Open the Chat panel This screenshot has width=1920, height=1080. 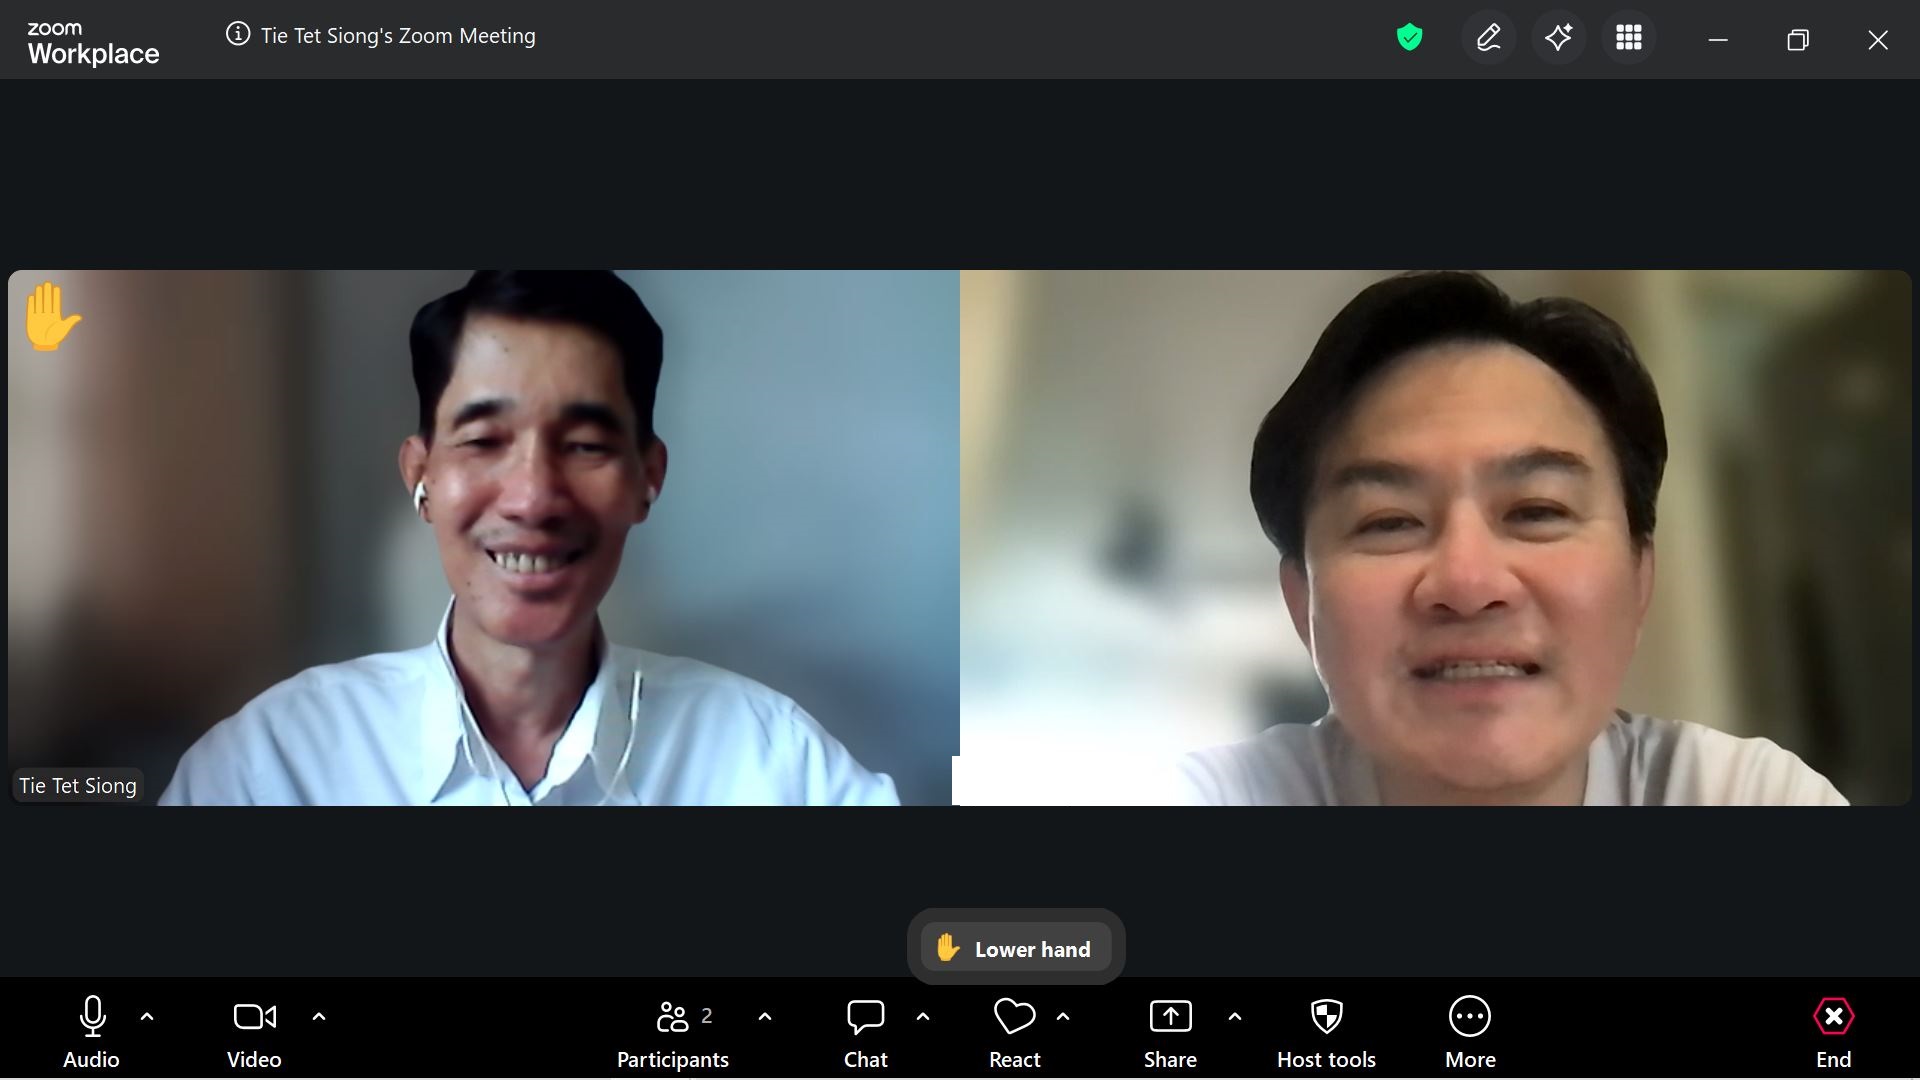pyautogui.click(x=865, y=1033)
